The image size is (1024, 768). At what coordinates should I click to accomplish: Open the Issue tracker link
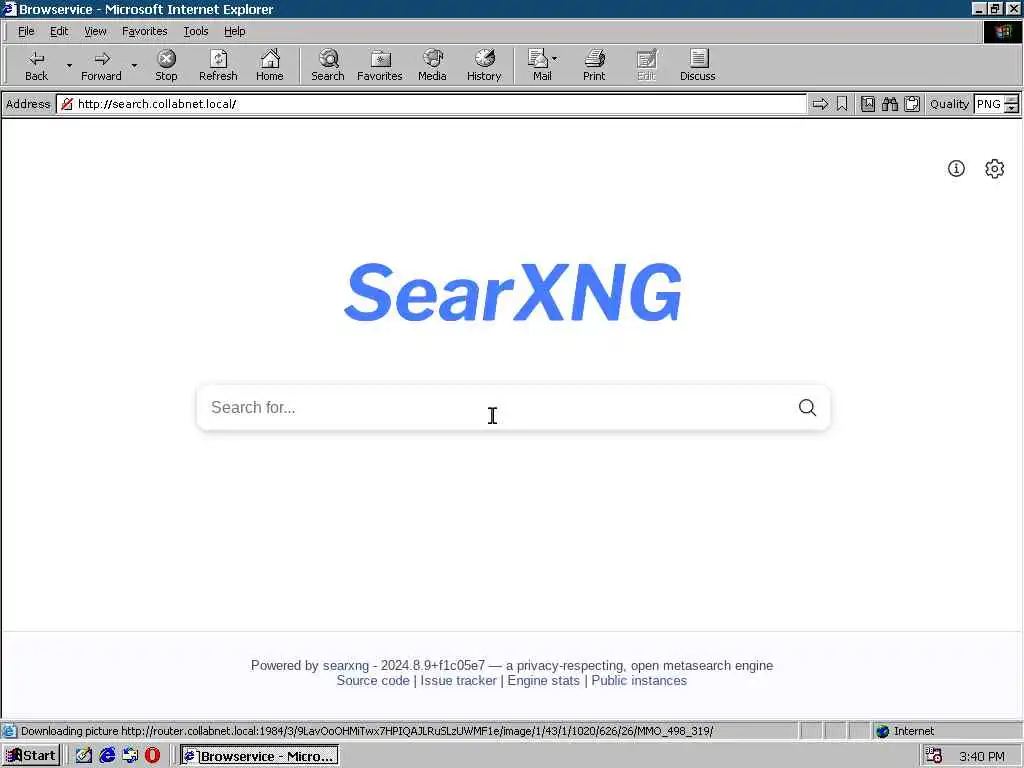[458, 680]
